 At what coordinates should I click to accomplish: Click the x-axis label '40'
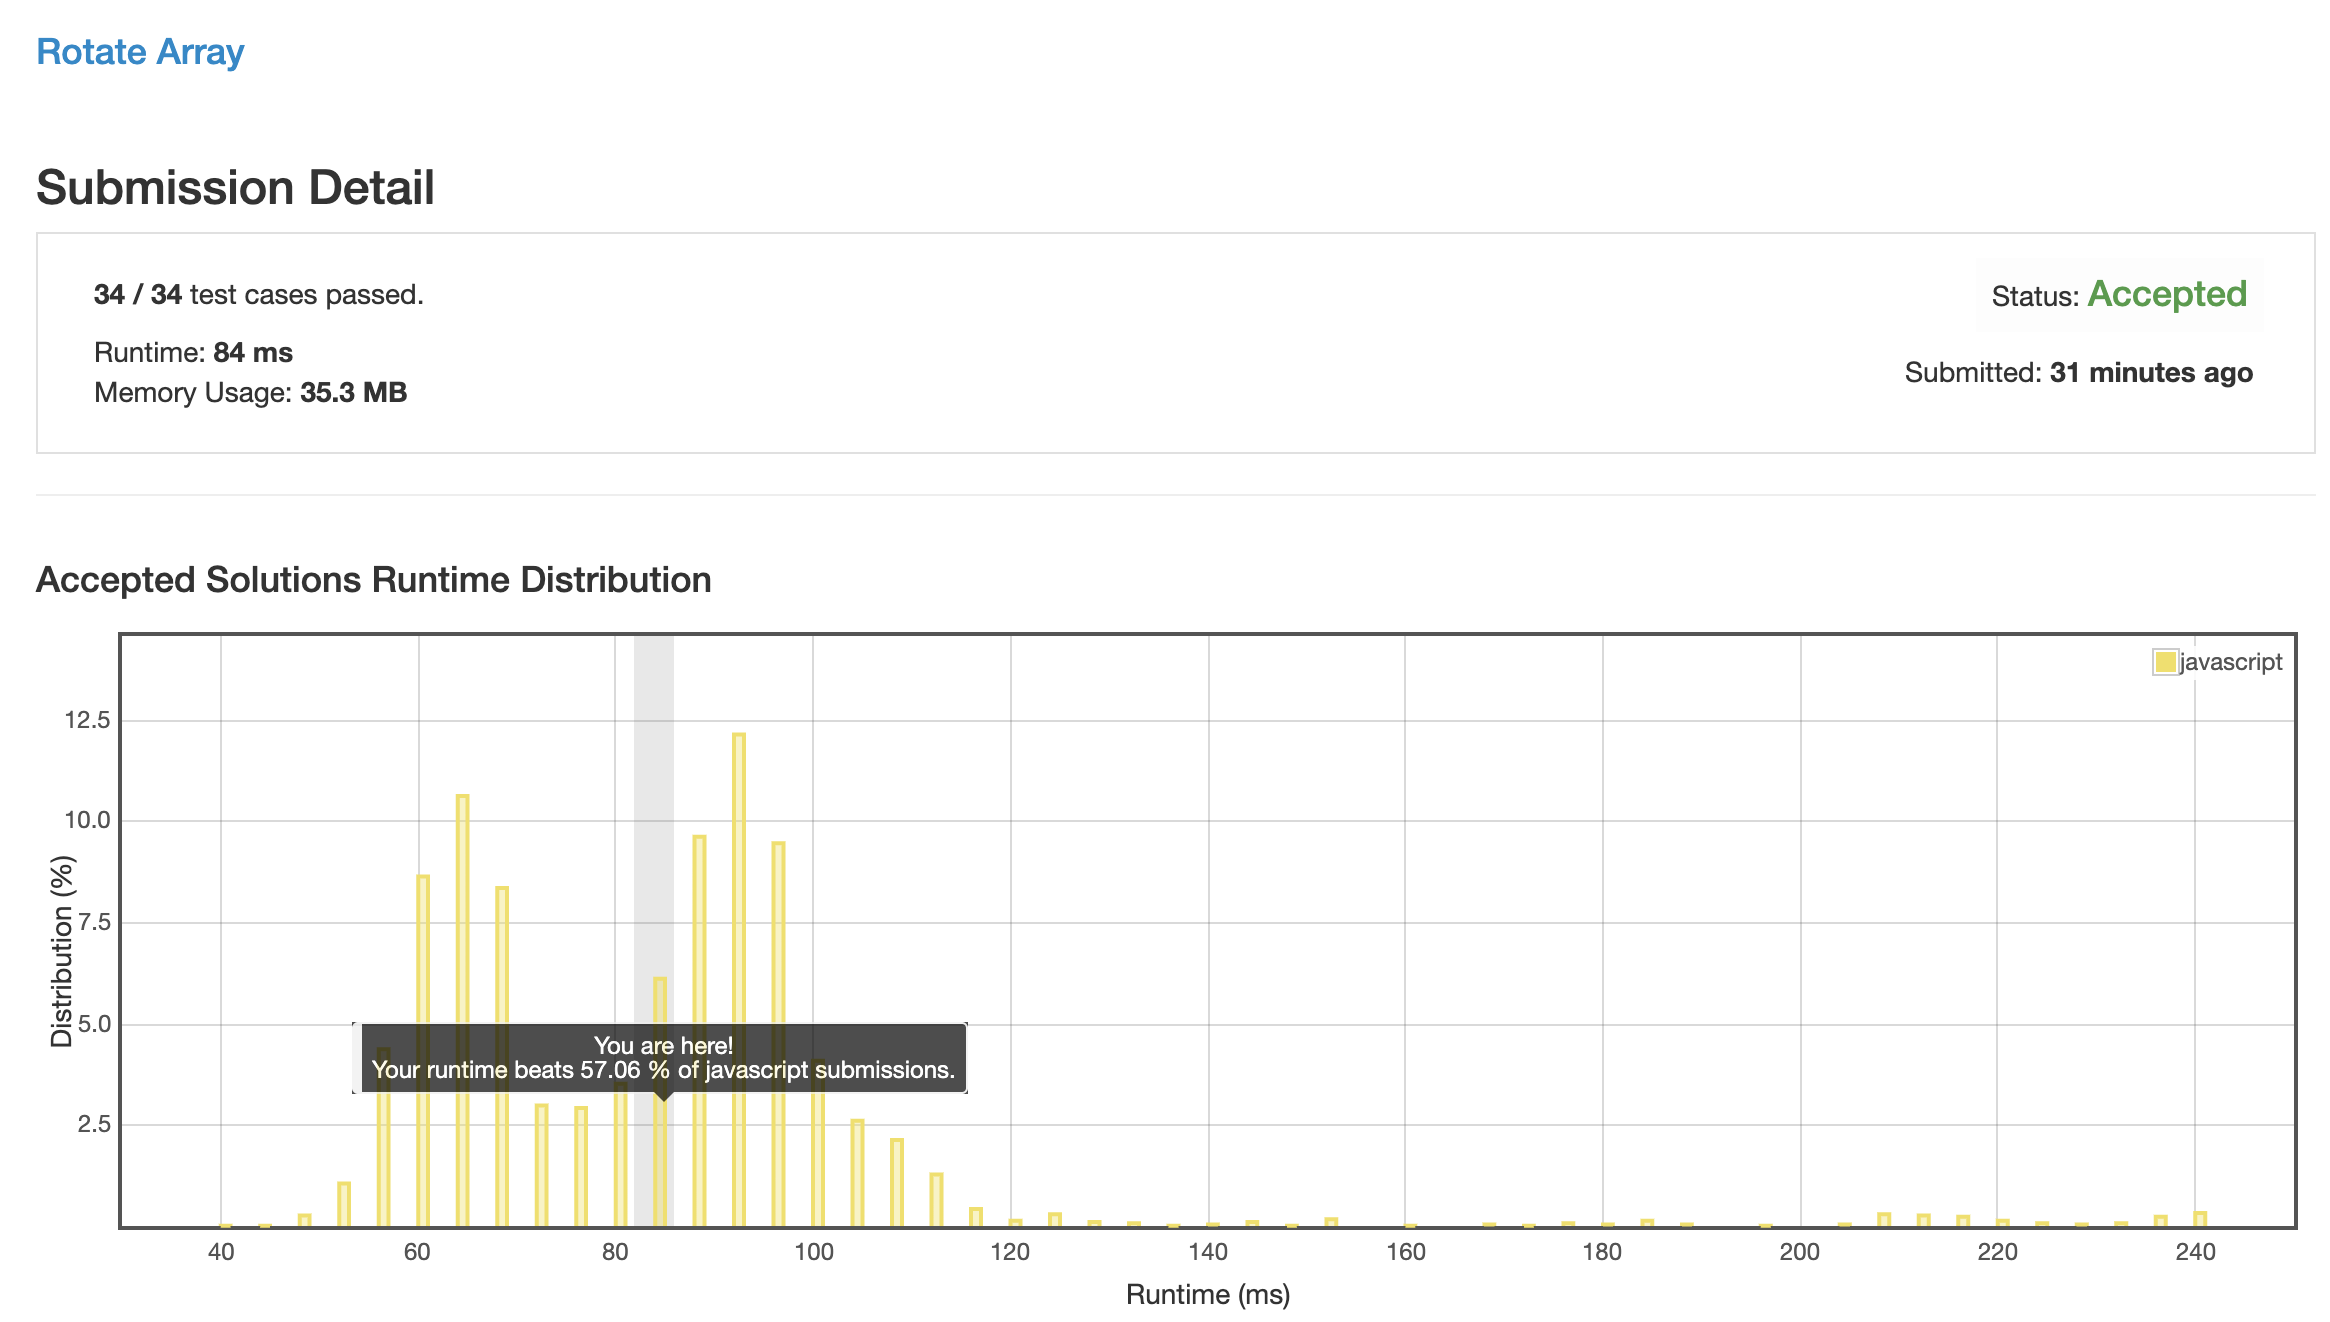221,1252
